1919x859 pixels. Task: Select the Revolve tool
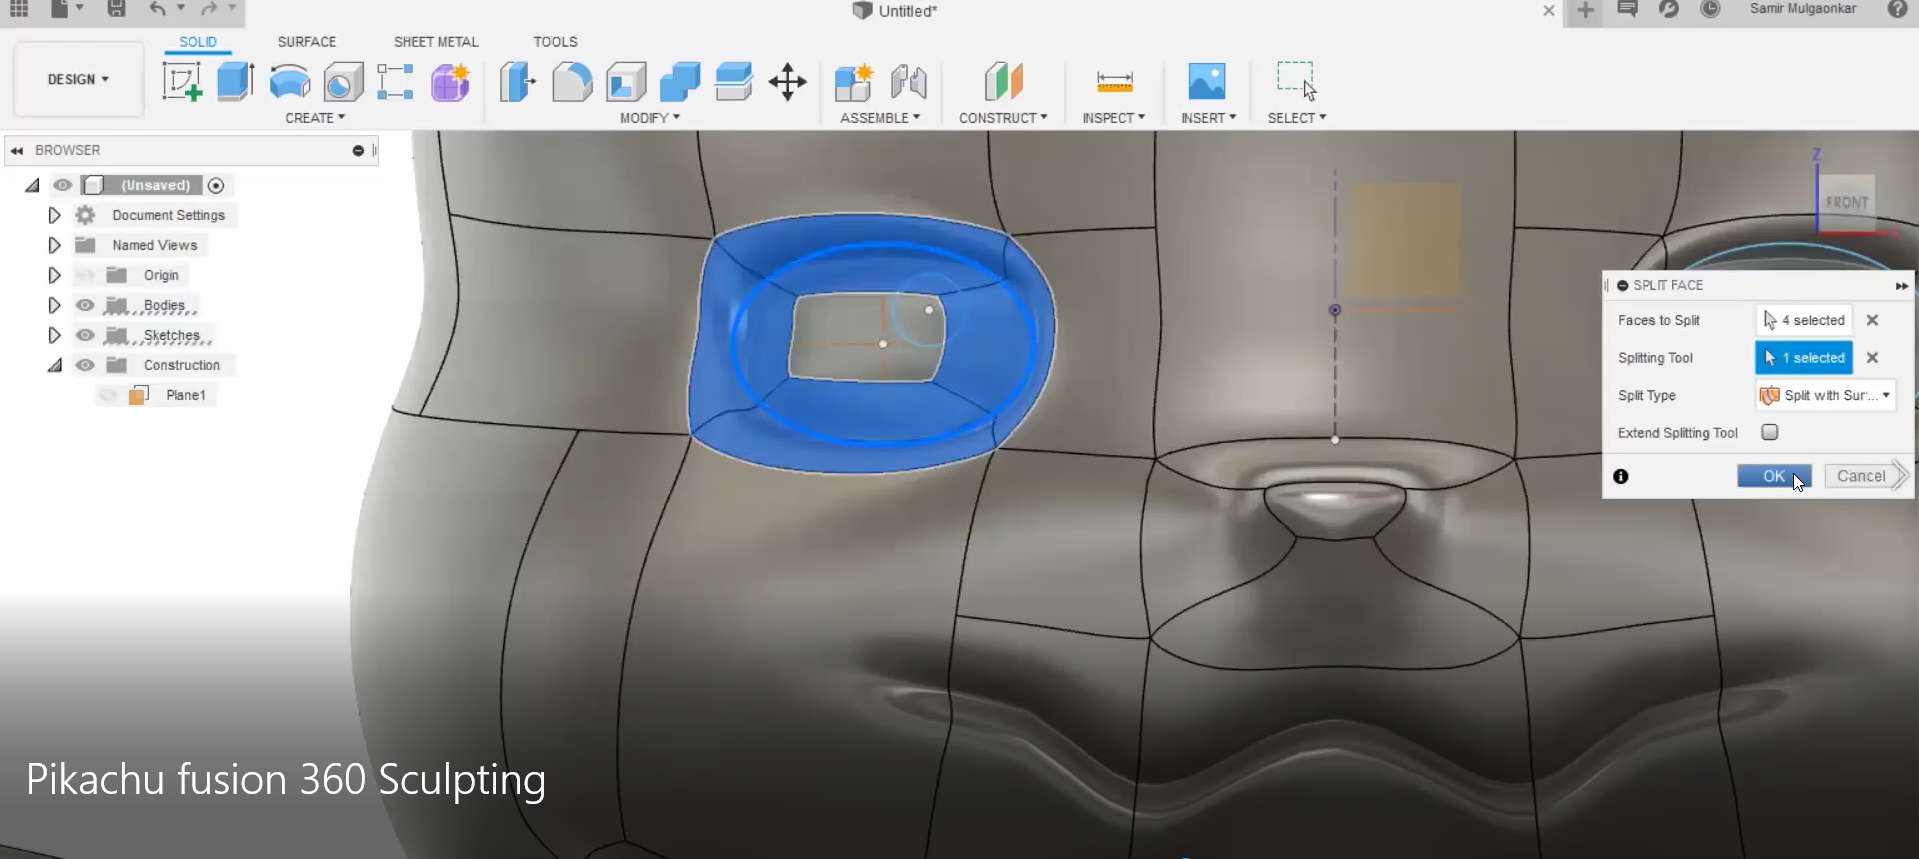[x=290, y=82]
